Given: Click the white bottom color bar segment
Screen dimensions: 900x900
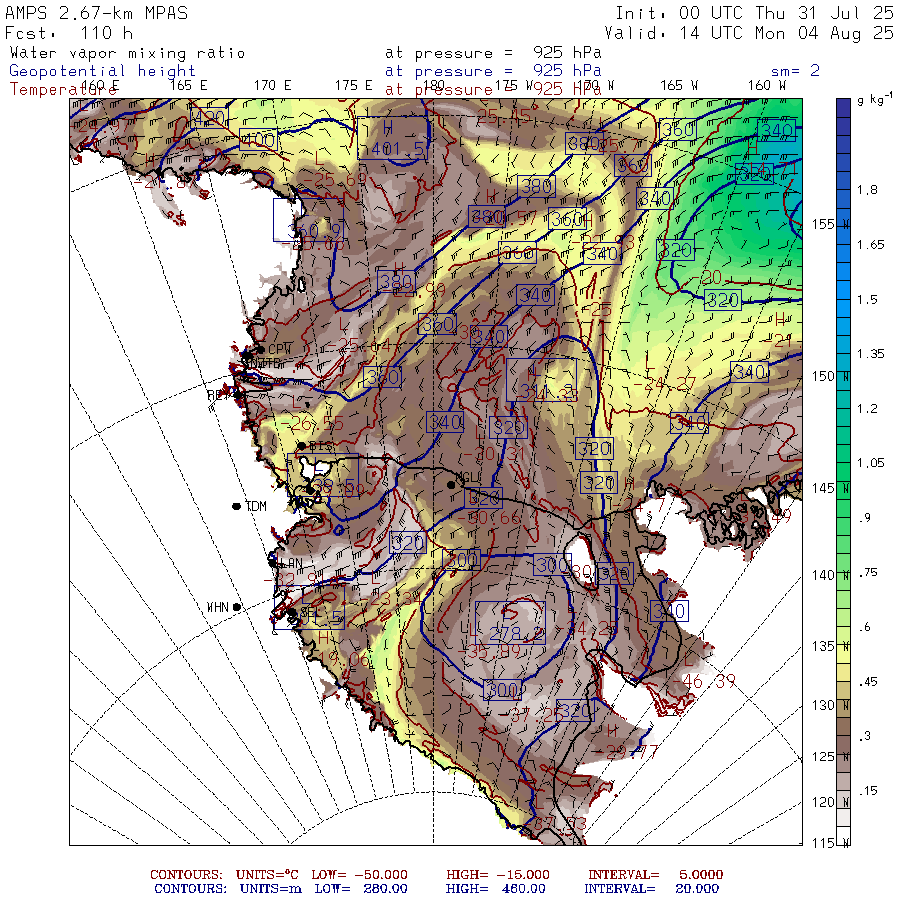Looking at the screenshot, I should point(843,835).
